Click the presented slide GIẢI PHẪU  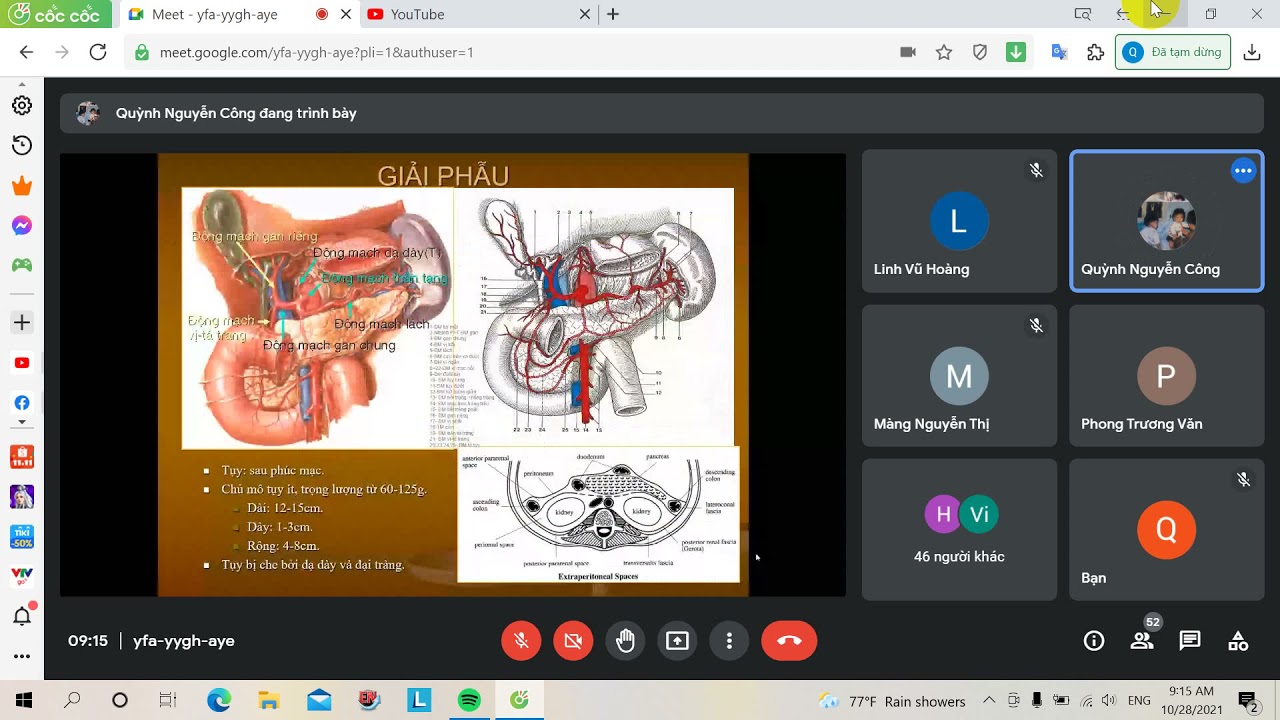453,375
